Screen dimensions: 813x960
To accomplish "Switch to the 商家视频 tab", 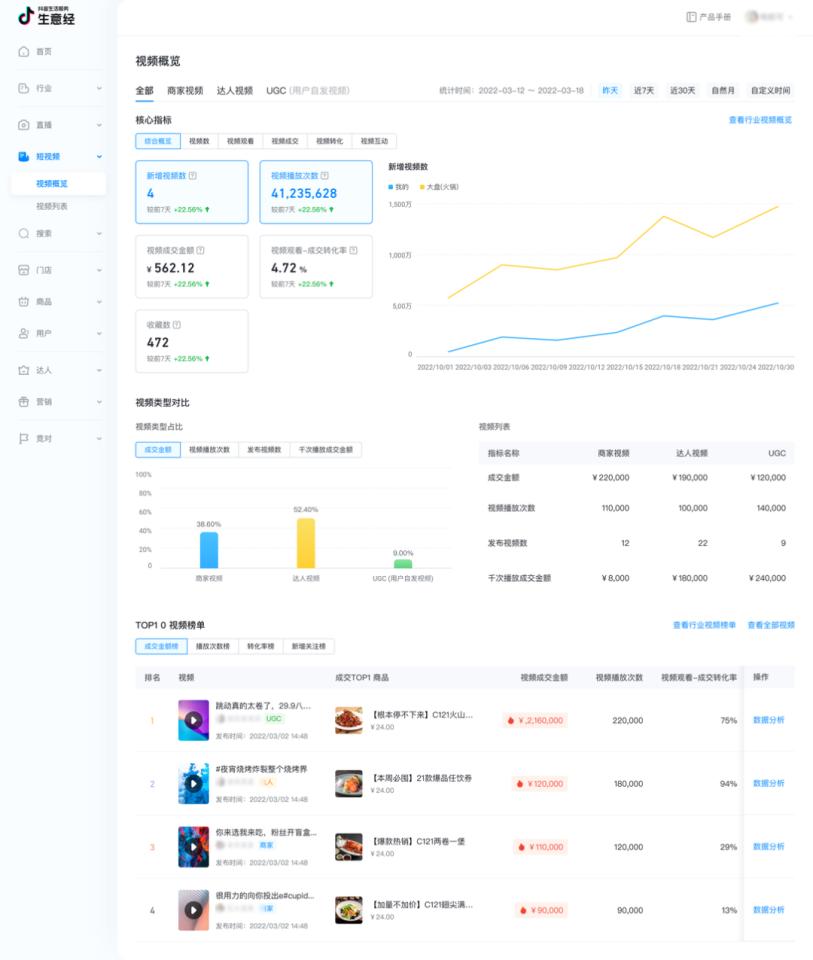I will [x=184, y=90].
